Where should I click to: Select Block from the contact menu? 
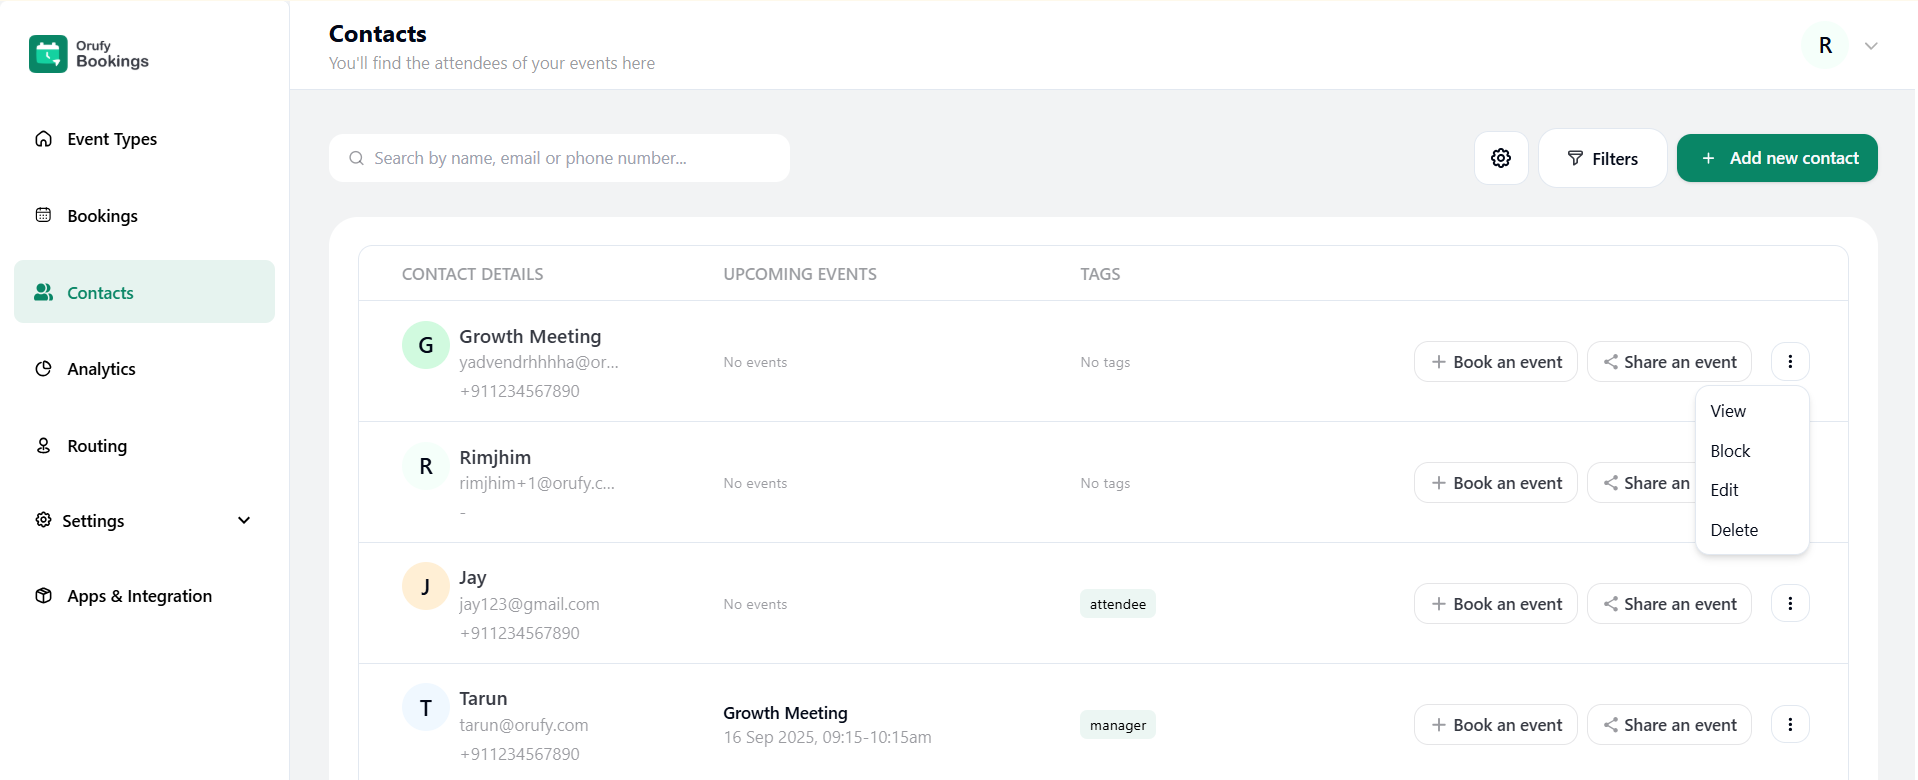tap(1729, 451)
